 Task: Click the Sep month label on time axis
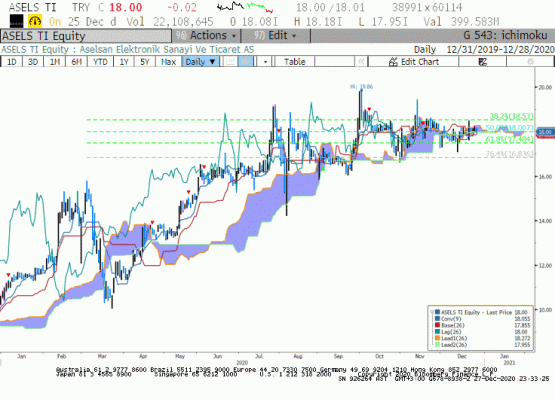338,356
